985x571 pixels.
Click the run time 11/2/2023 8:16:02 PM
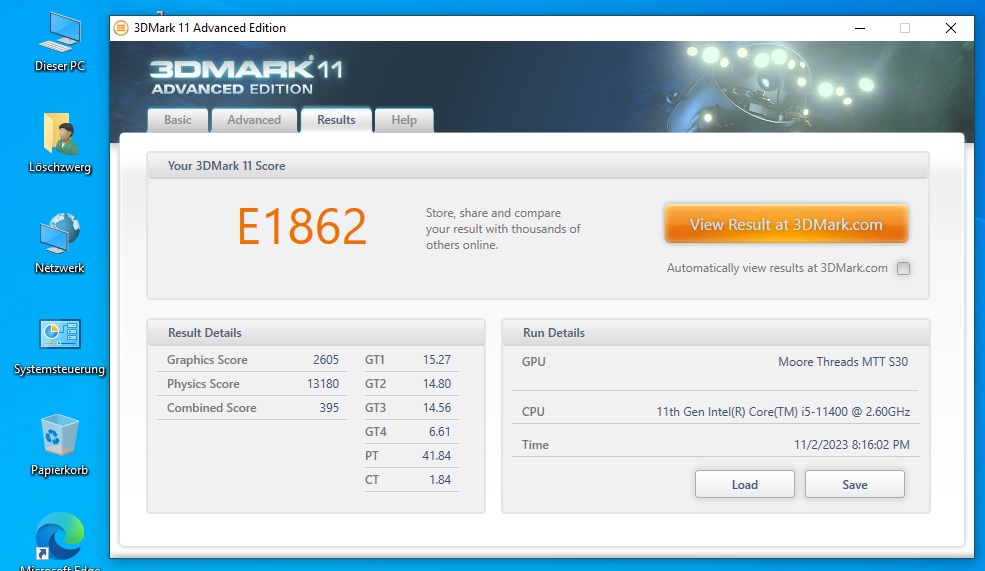(852, 445)
